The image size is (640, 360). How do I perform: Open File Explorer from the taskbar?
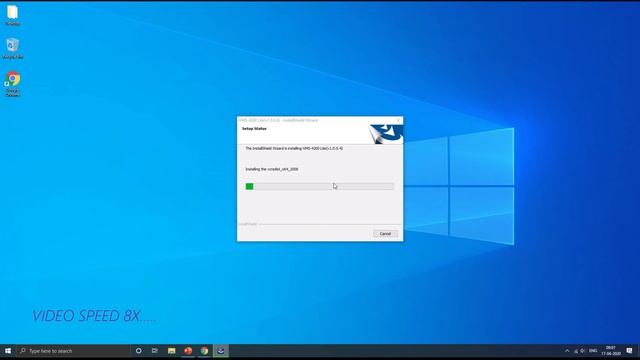[x=171, y=351]
